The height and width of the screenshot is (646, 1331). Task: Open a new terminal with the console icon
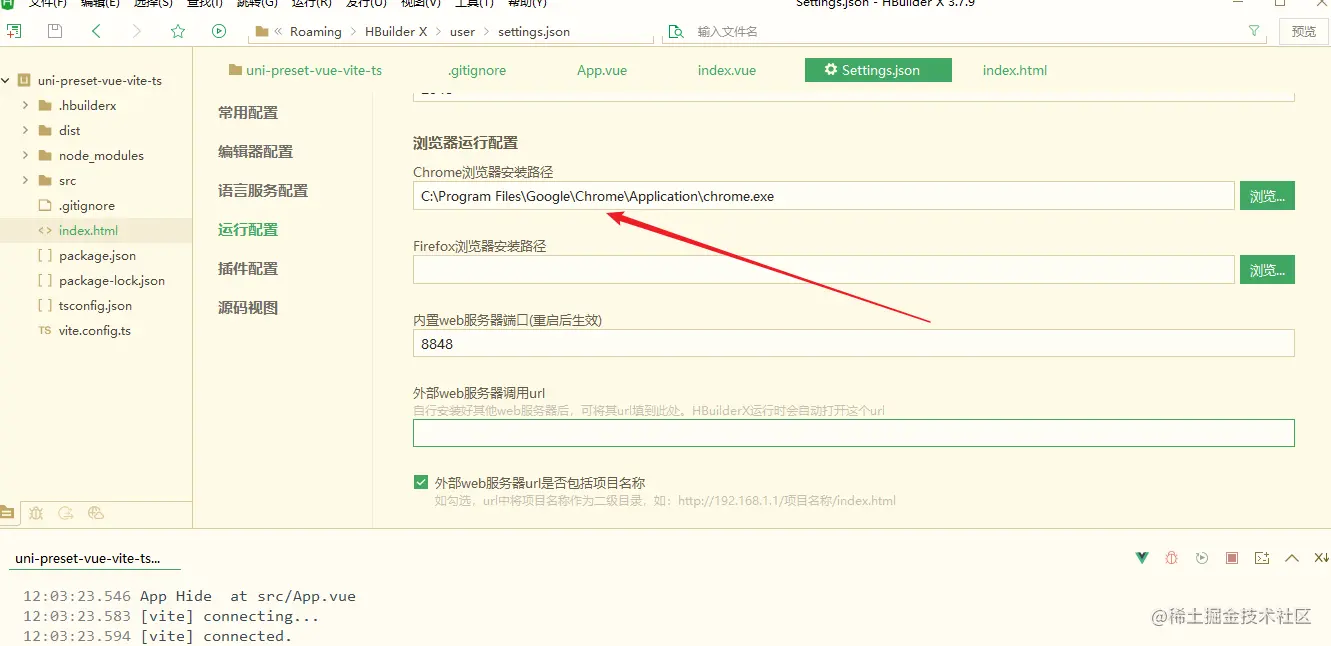(1262, 558)
